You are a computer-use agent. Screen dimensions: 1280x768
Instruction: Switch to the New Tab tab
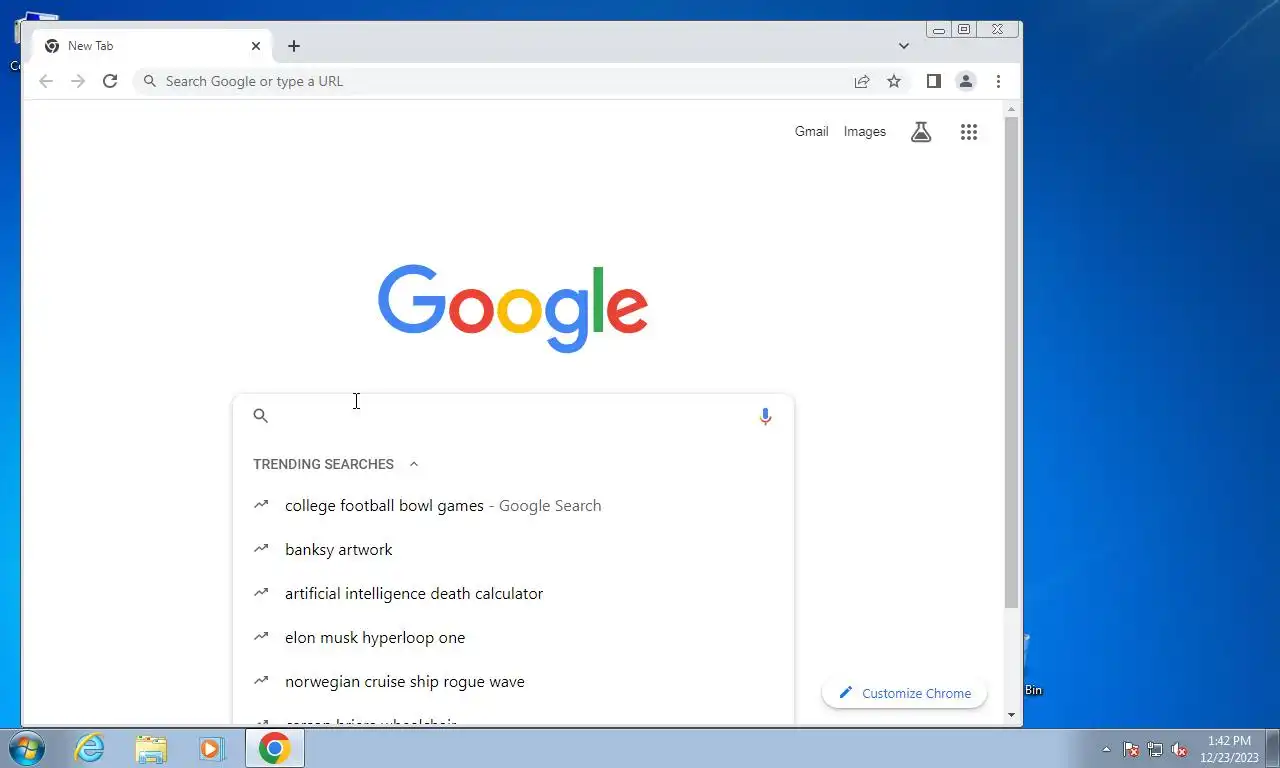click(x=150, y=46)
